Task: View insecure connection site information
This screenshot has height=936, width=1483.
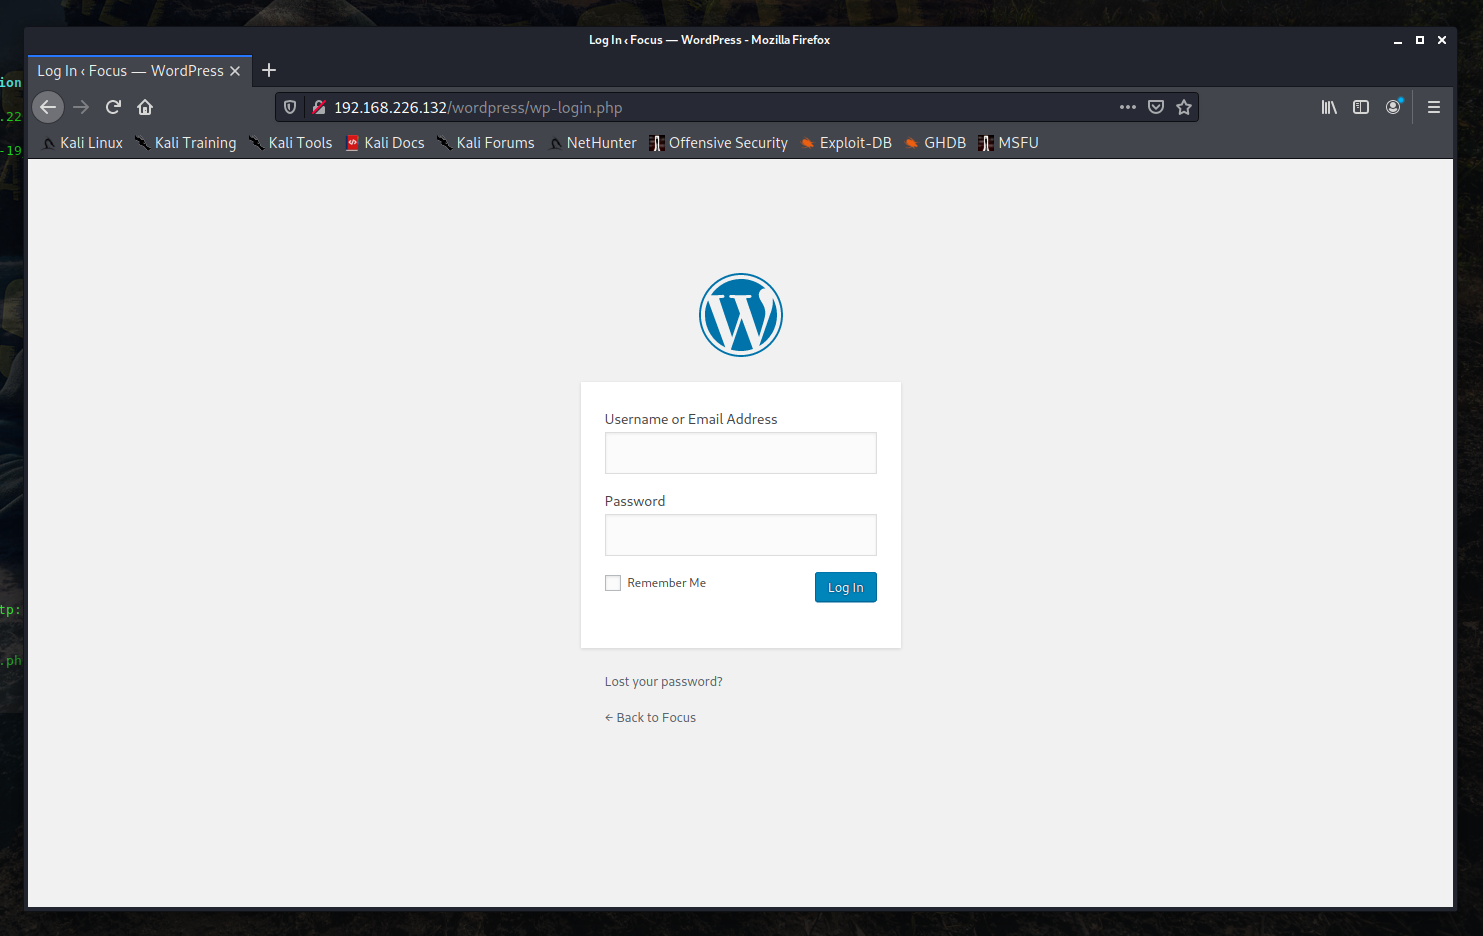Action: tap(319, 107)
